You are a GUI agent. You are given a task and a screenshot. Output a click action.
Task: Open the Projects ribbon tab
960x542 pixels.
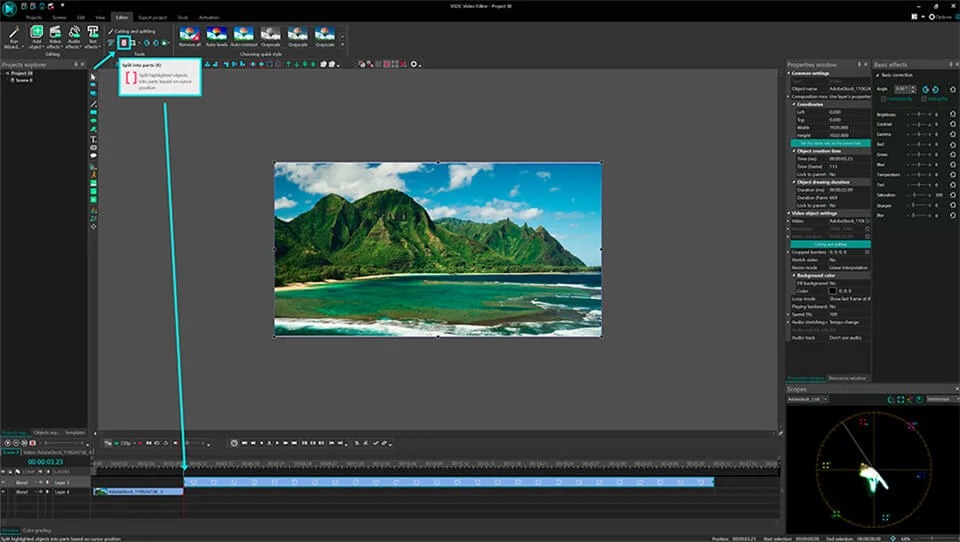coord(34,17)
